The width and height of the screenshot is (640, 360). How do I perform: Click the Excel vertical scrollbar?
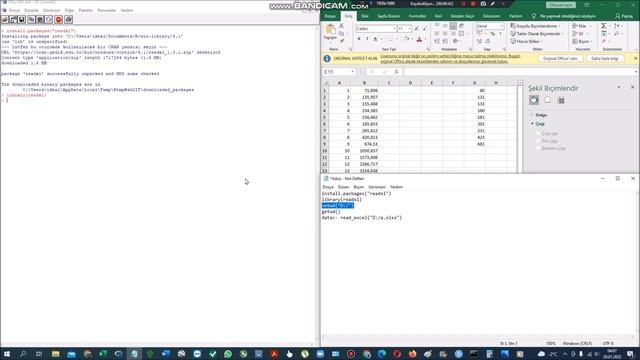click(520, 127)
